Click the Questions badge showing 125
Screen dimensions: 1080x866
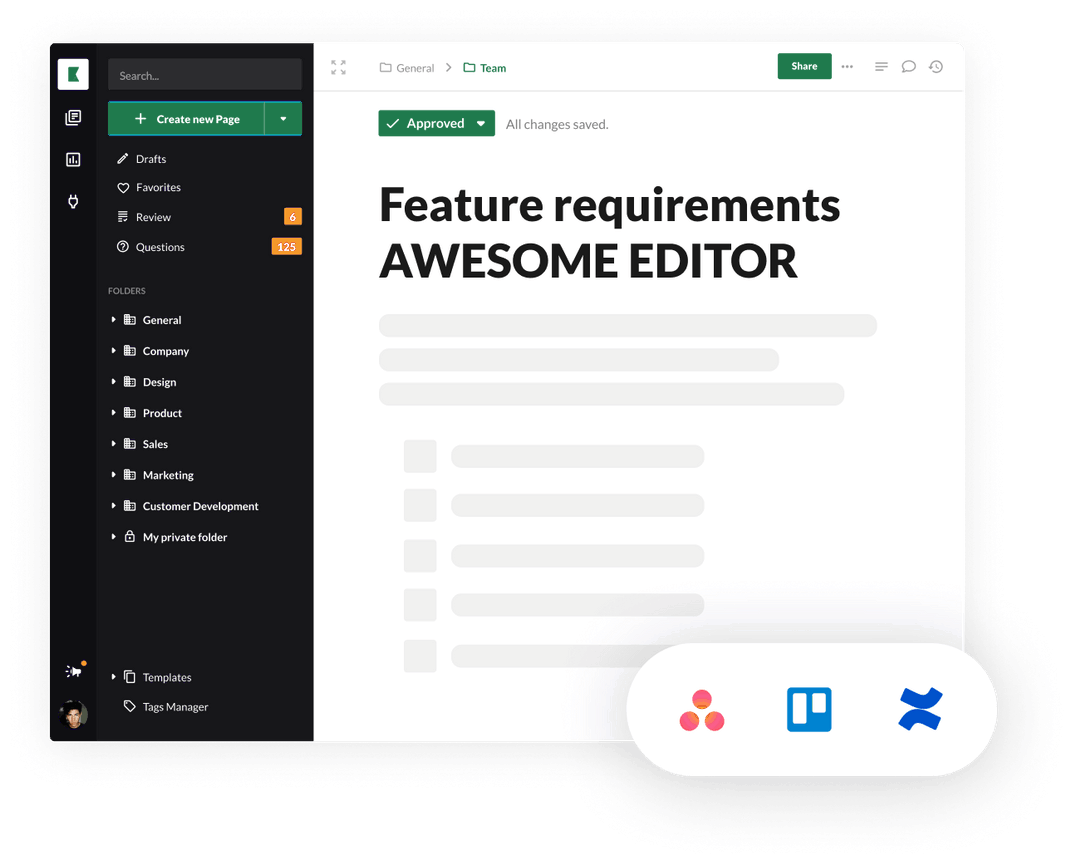(287, 247)
